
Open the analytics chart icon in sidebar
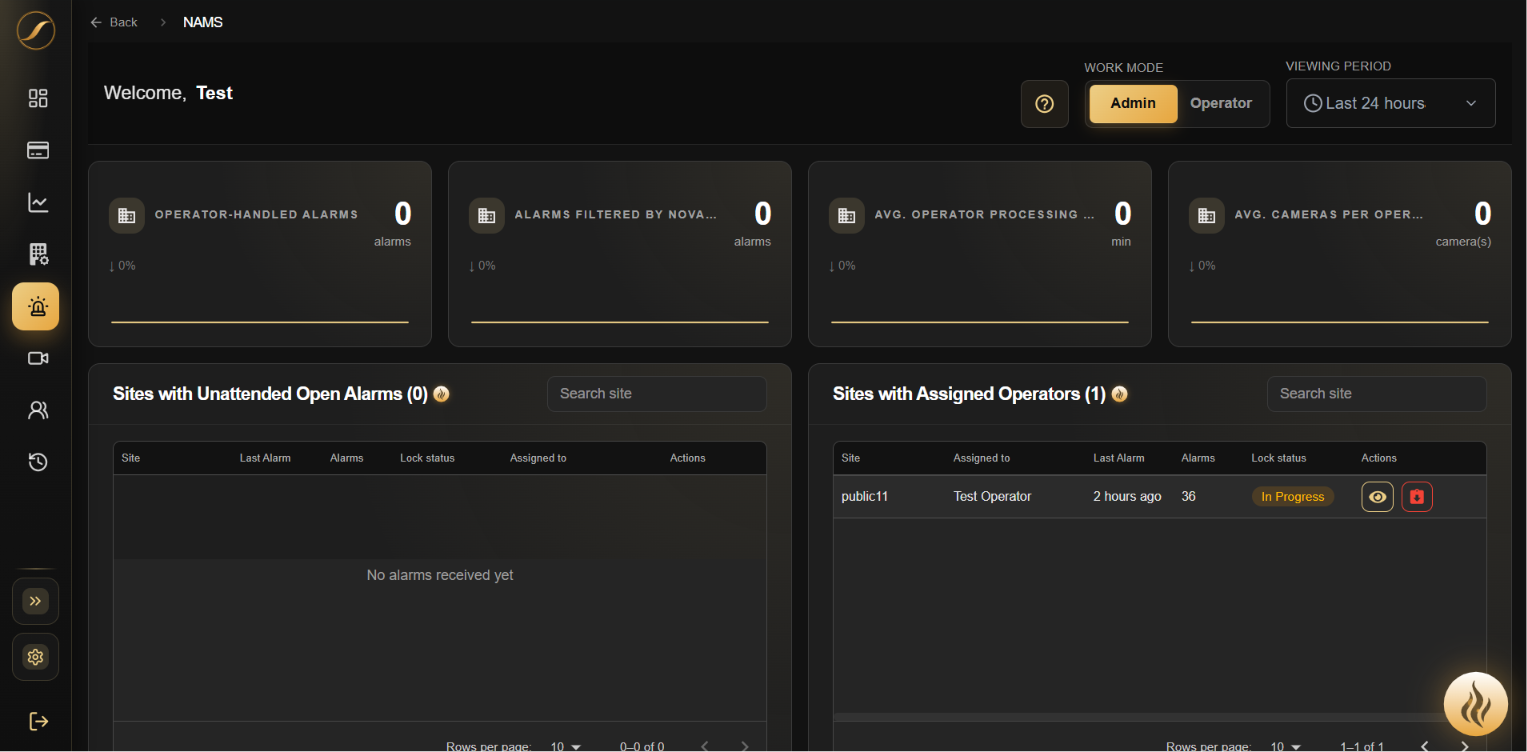point(38,202)
